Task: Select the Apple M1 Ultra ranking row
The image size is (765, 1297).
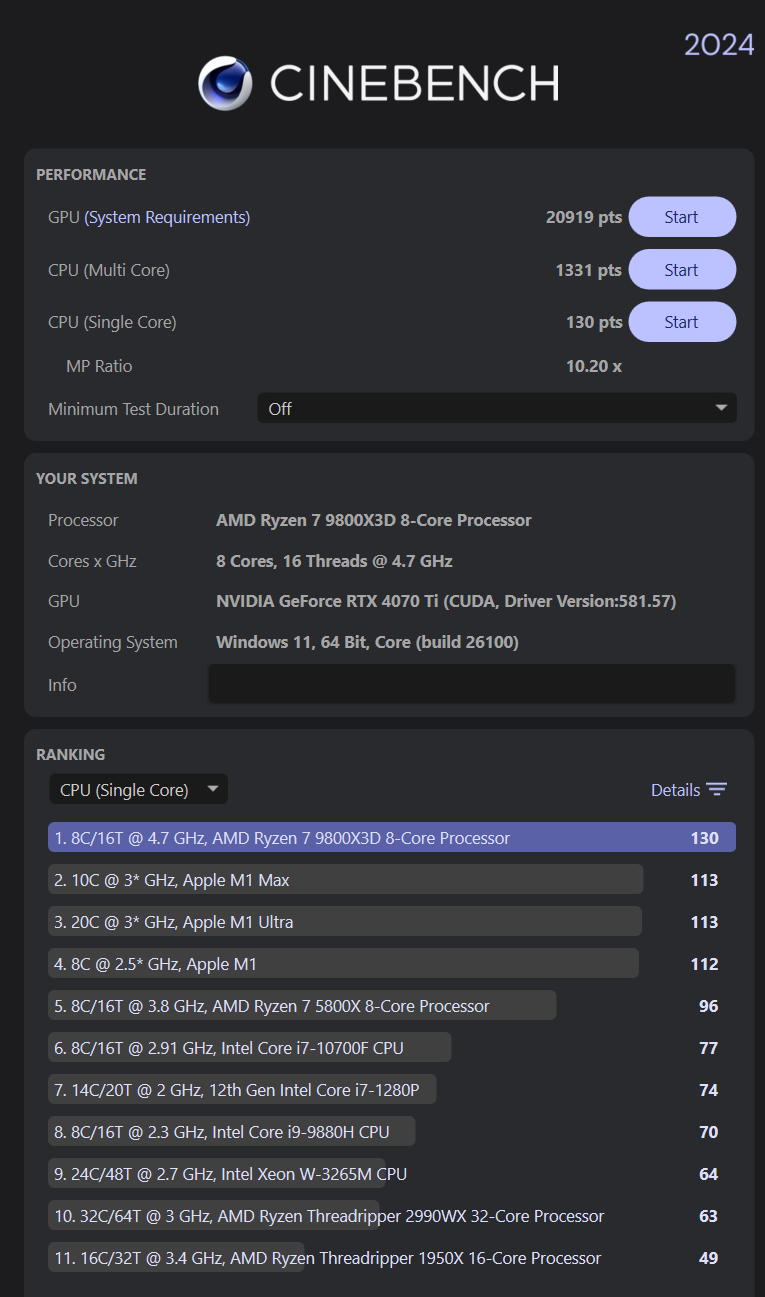Action: click(x=345, y=922)
